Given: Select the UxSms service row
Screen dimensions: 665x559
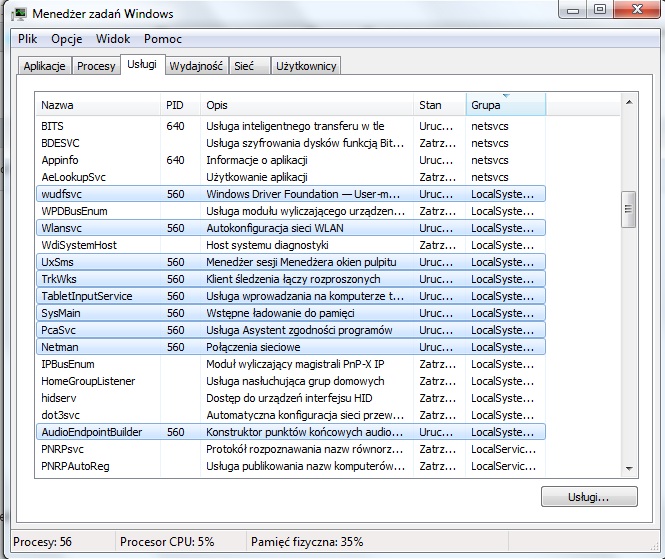Looking at the screenshot, I should point(291,262).
